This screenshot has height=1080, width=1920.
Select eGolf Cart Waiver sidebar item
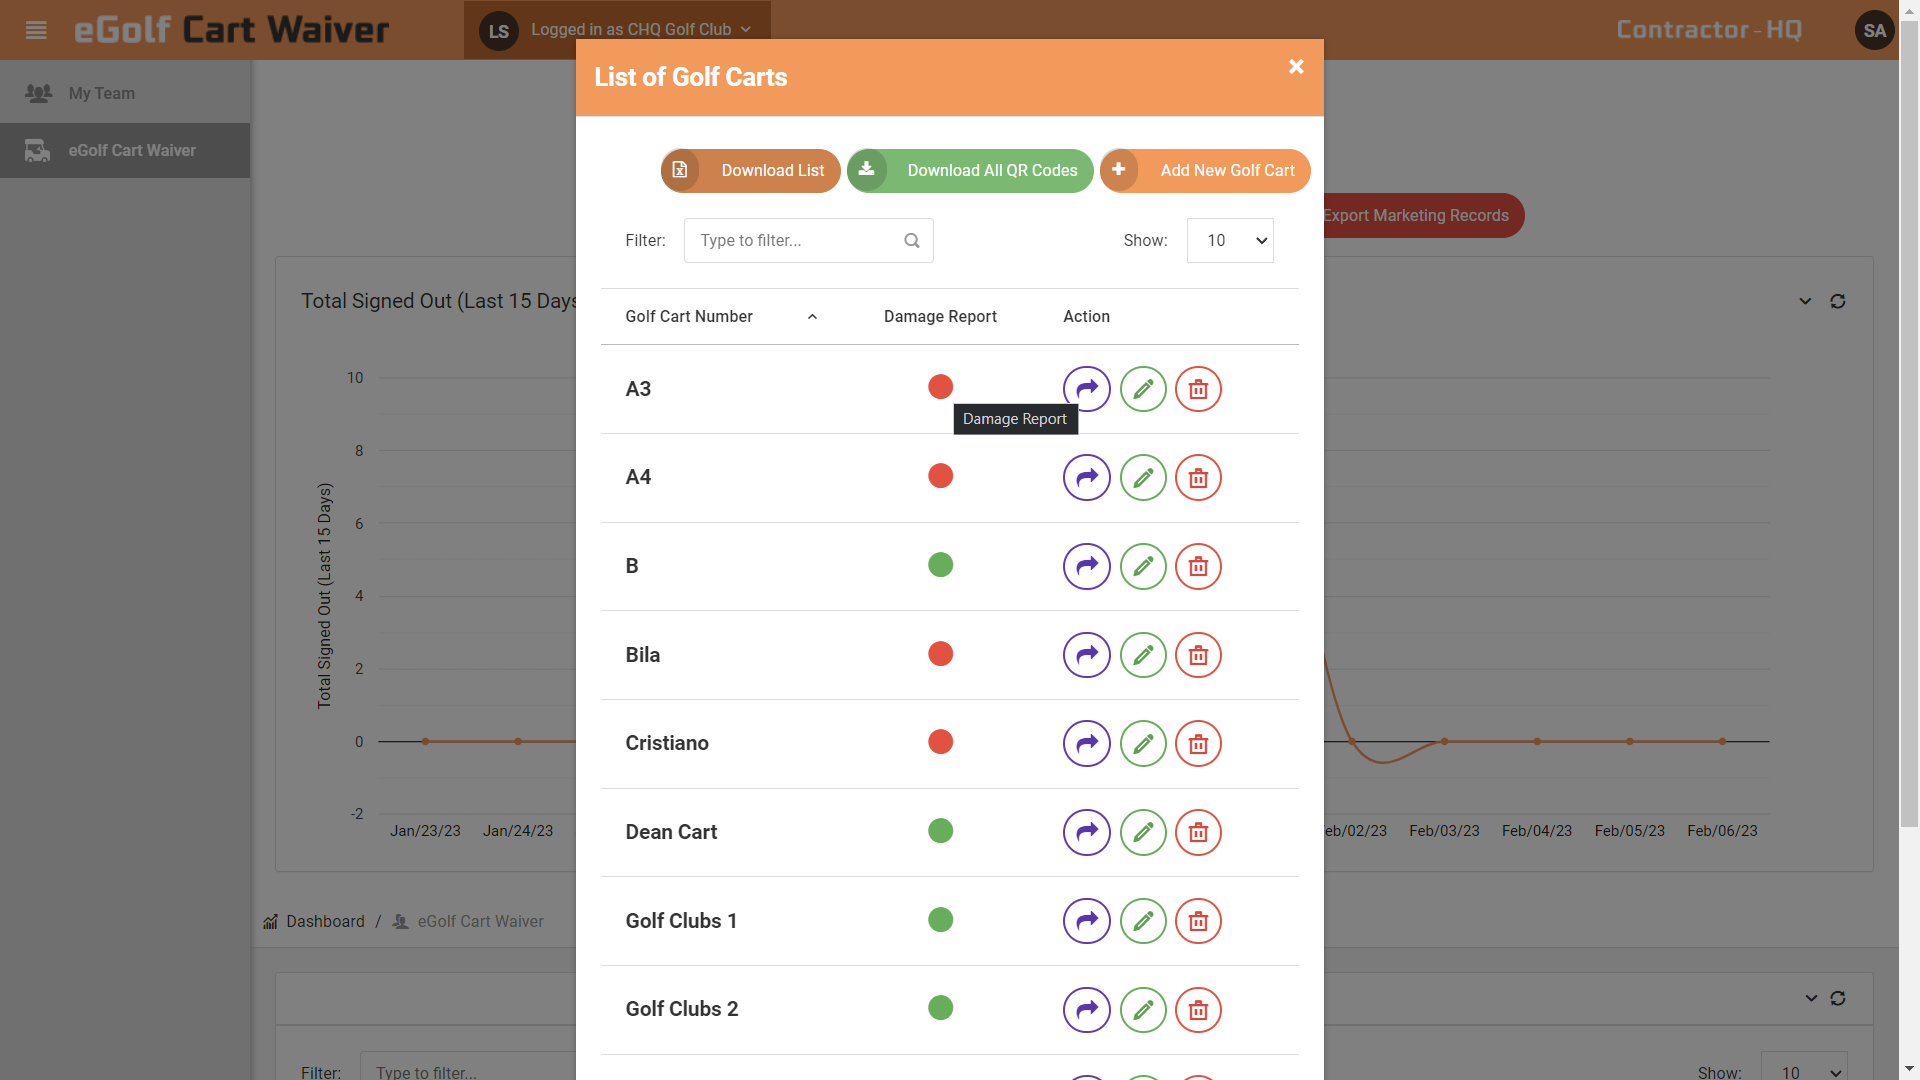point(131,151)
